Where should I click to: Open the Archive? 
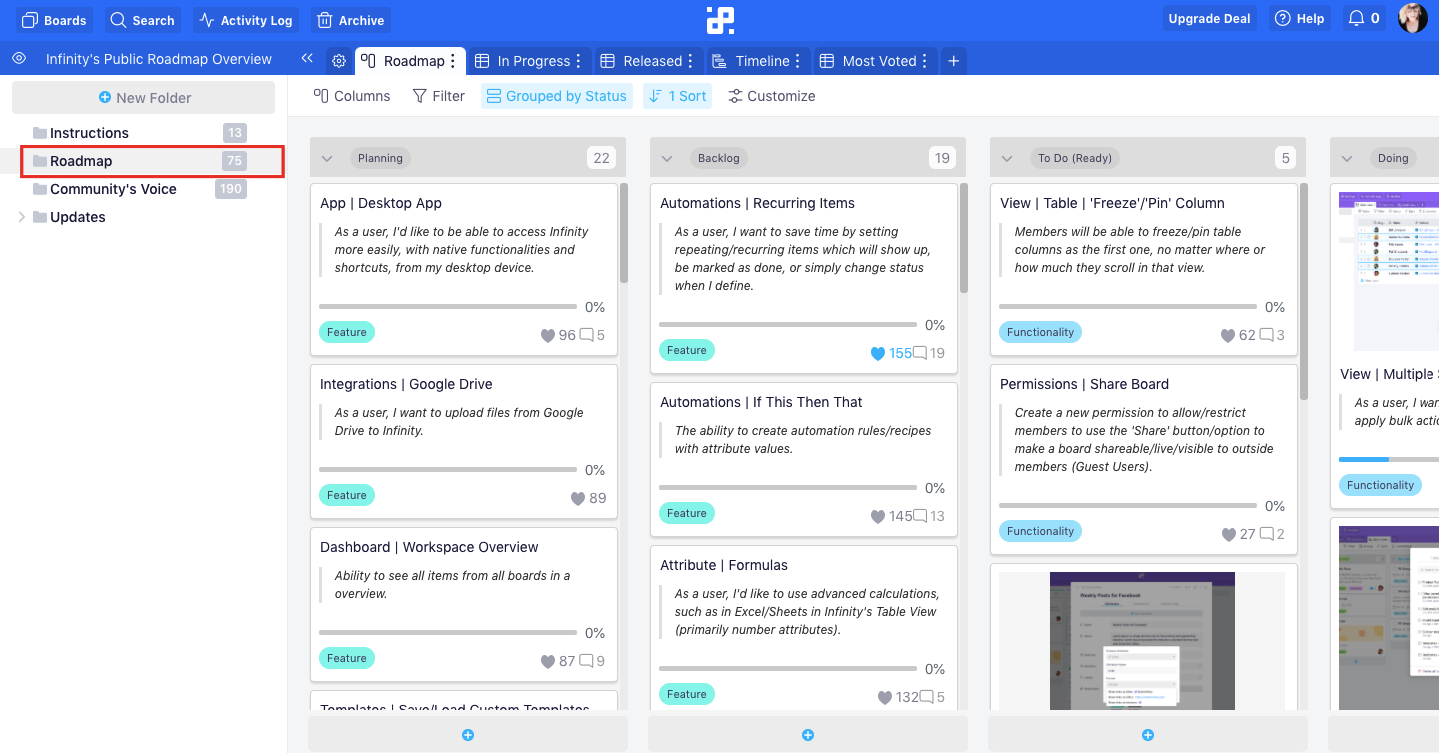point(351,20)
